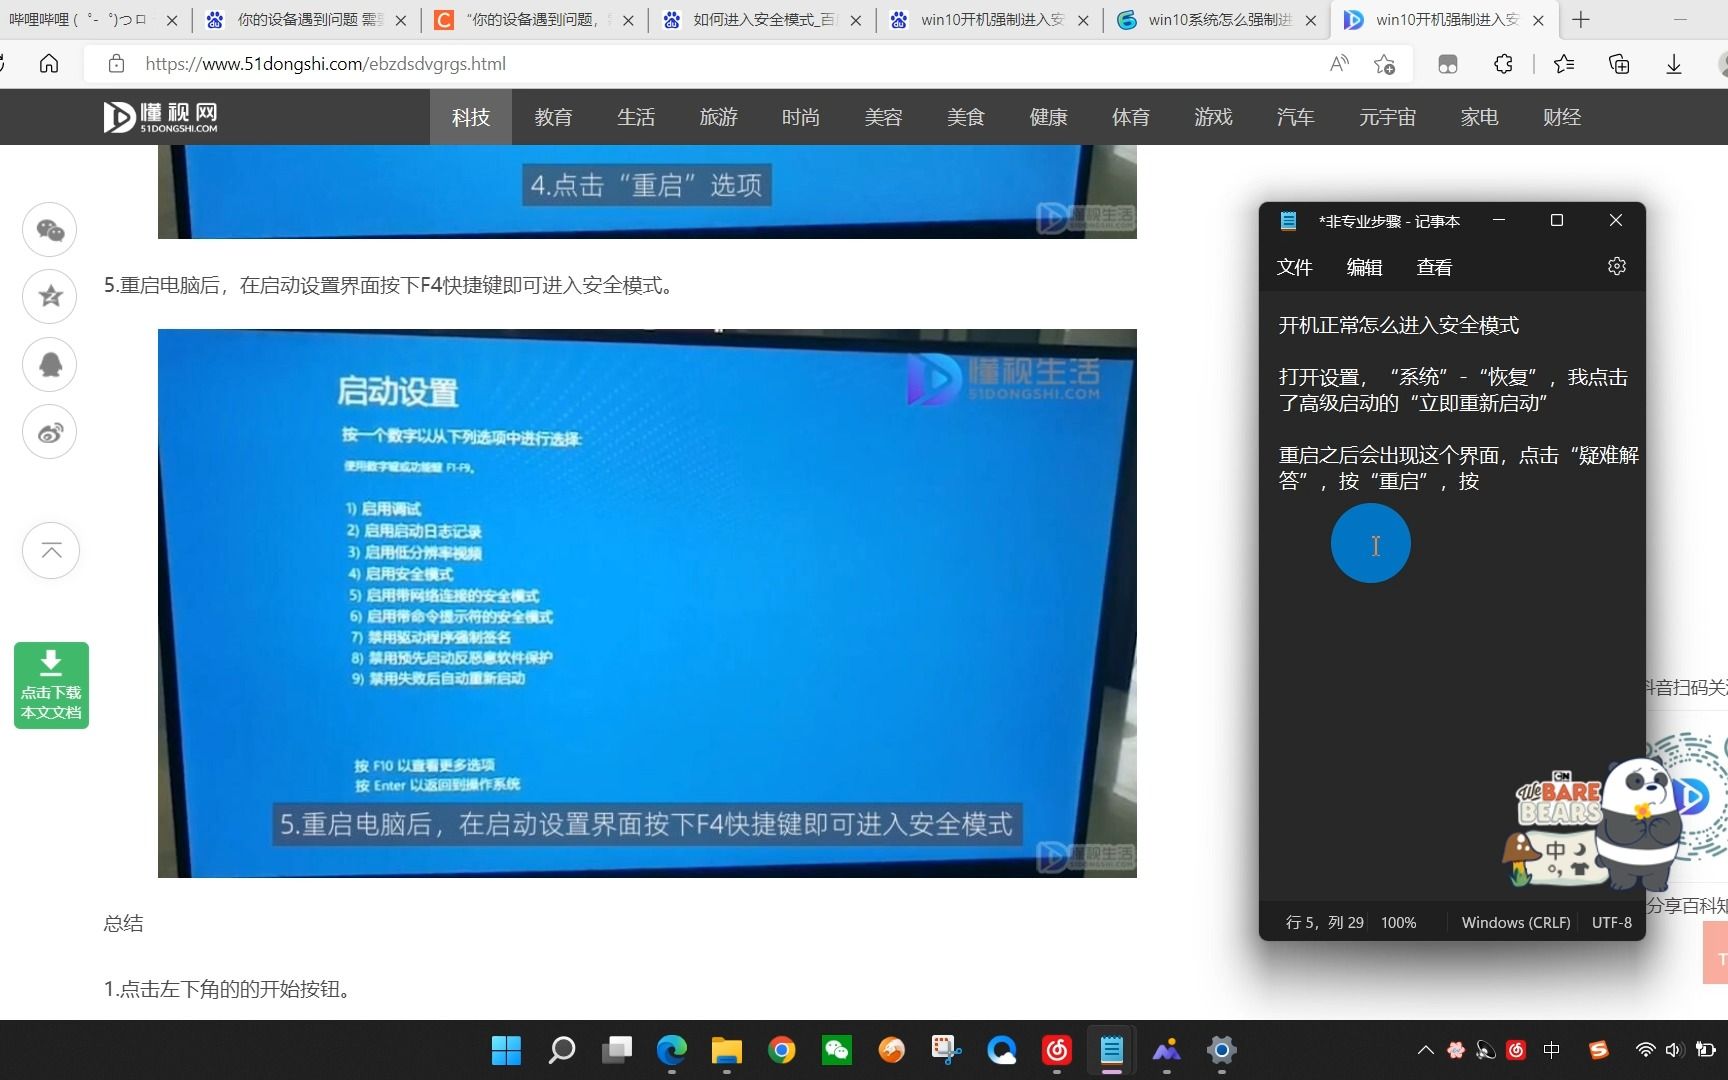This screenshot has height=1080, width=1728.
Task: Click the 点击下载本文文档 button
Action: coord(51,685)
